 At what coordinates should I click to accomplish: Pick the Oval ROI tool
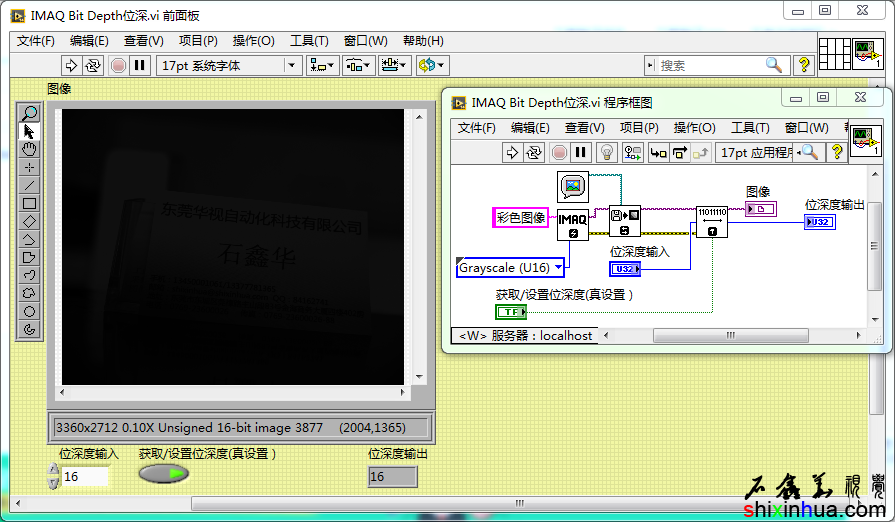29,311
